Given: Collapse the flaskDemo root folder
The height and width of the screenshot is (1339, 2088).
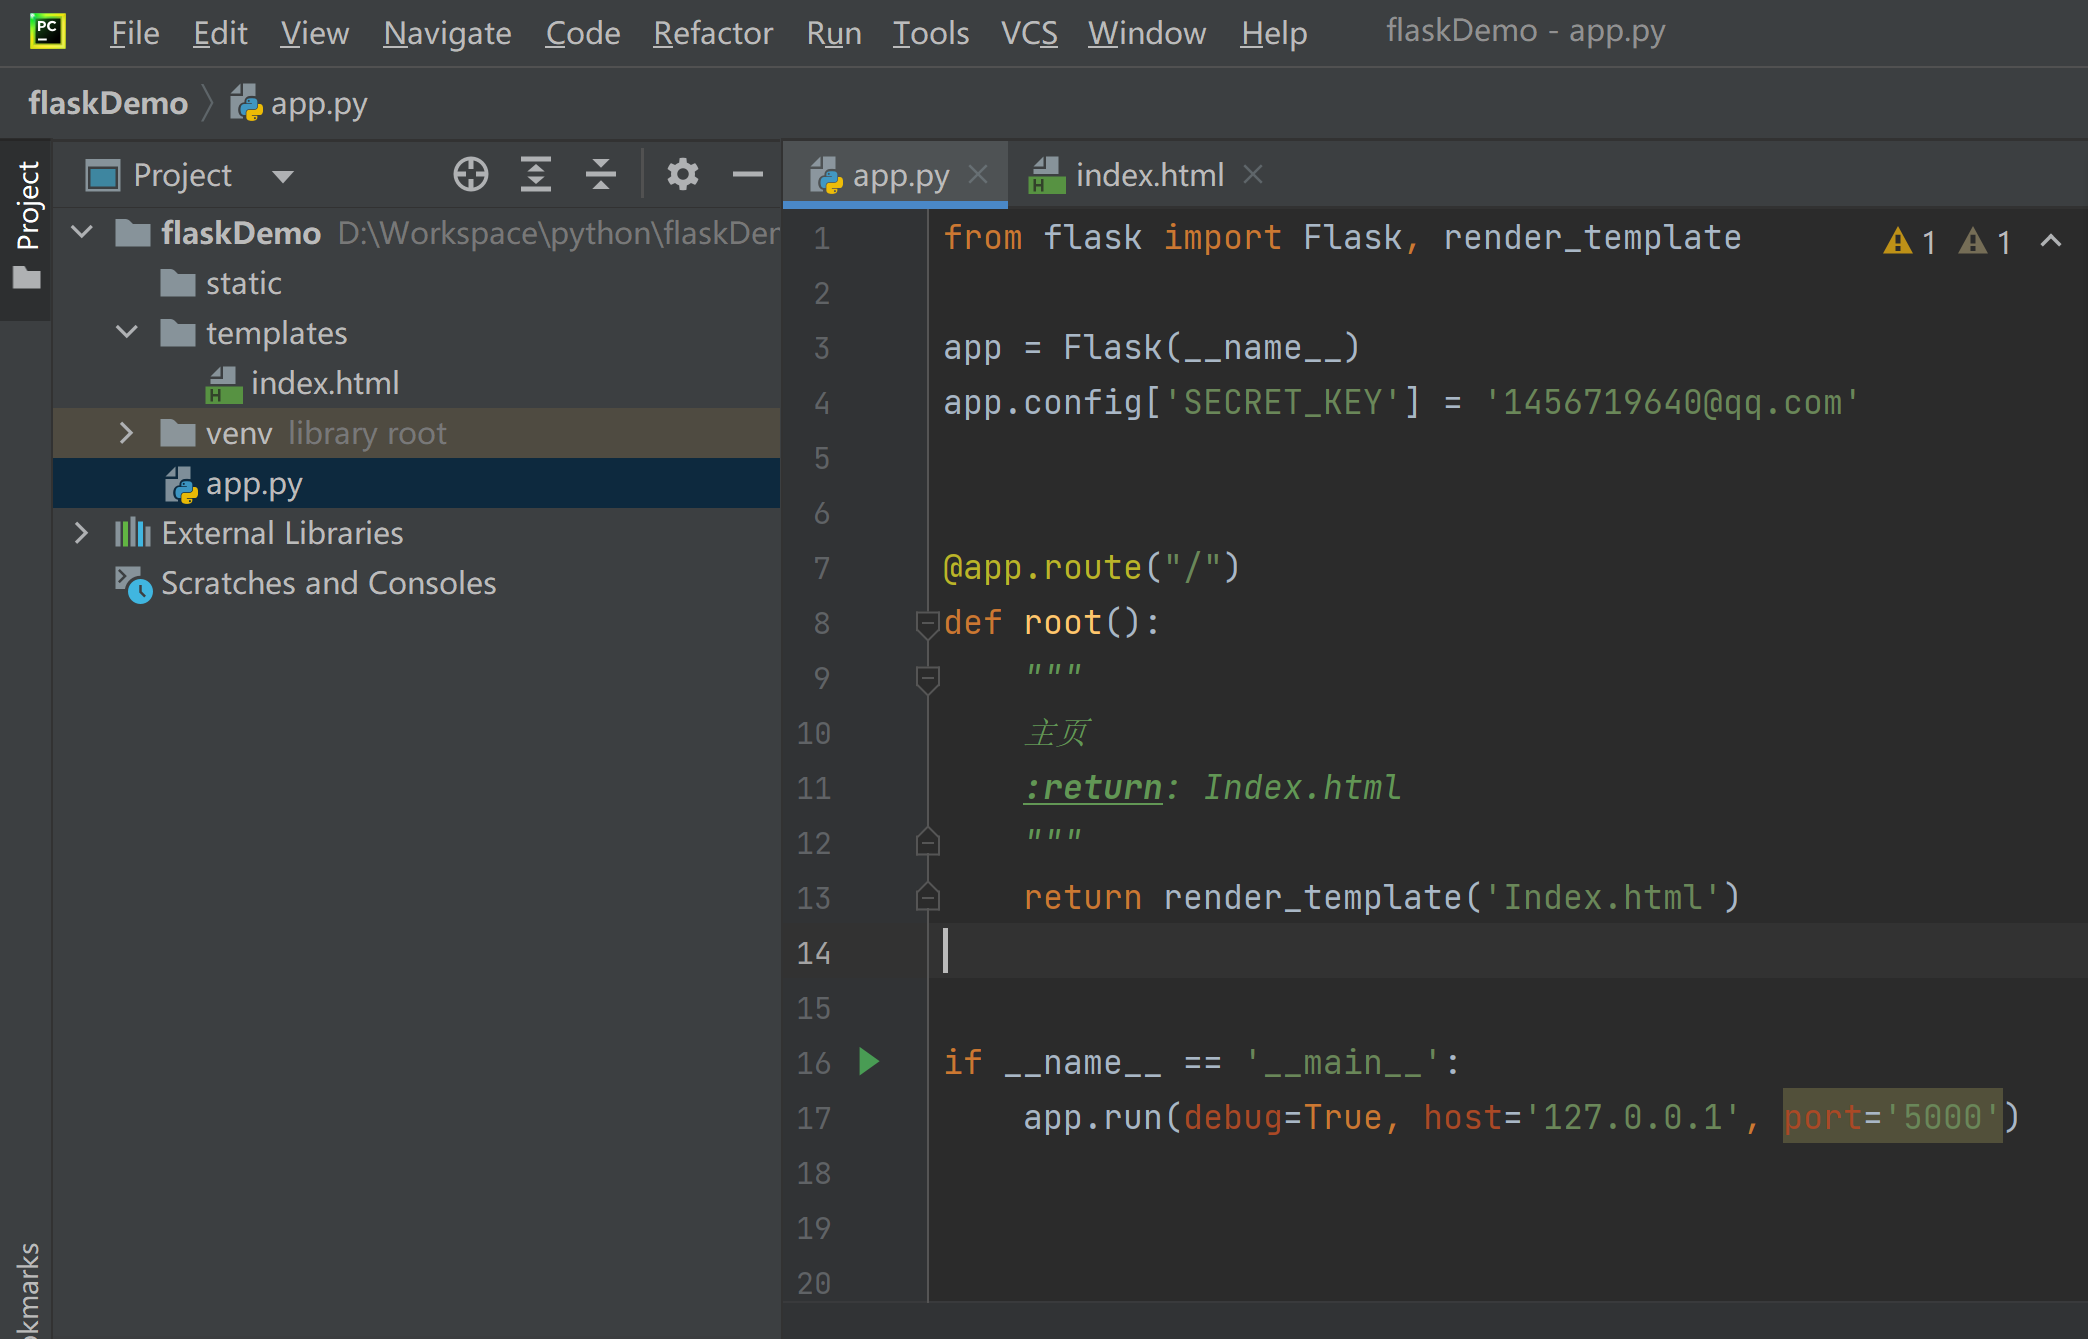Looking at the screenshot, I should [83, 233].
